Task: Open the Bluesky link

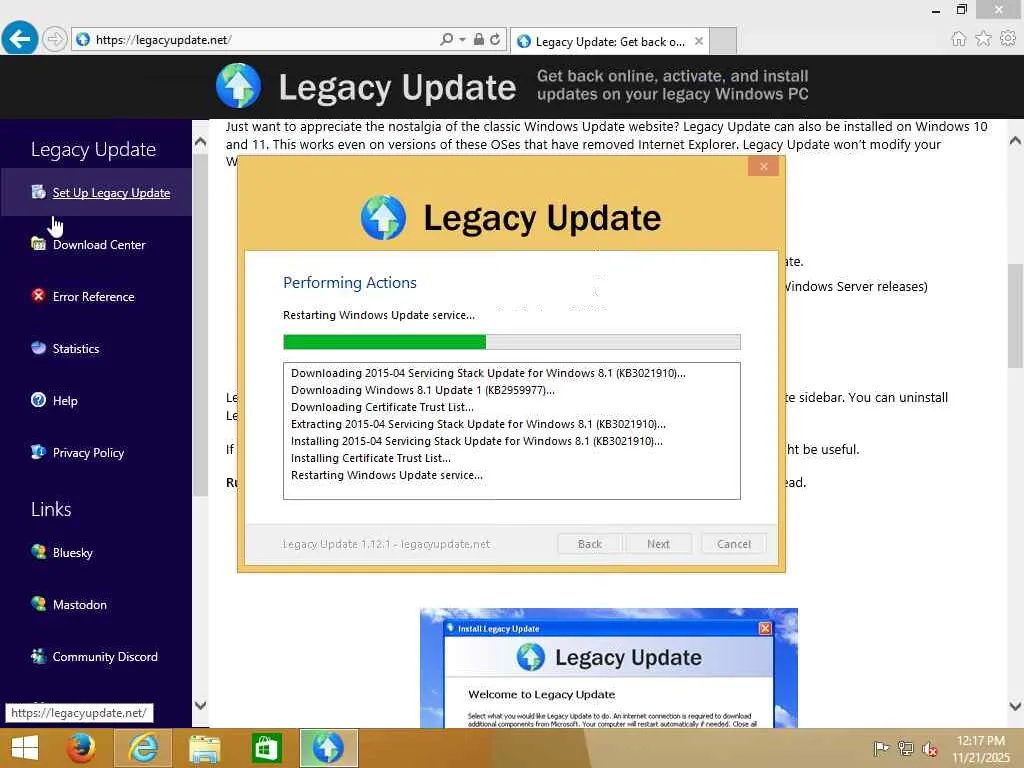Action: [x=72, y=552]
